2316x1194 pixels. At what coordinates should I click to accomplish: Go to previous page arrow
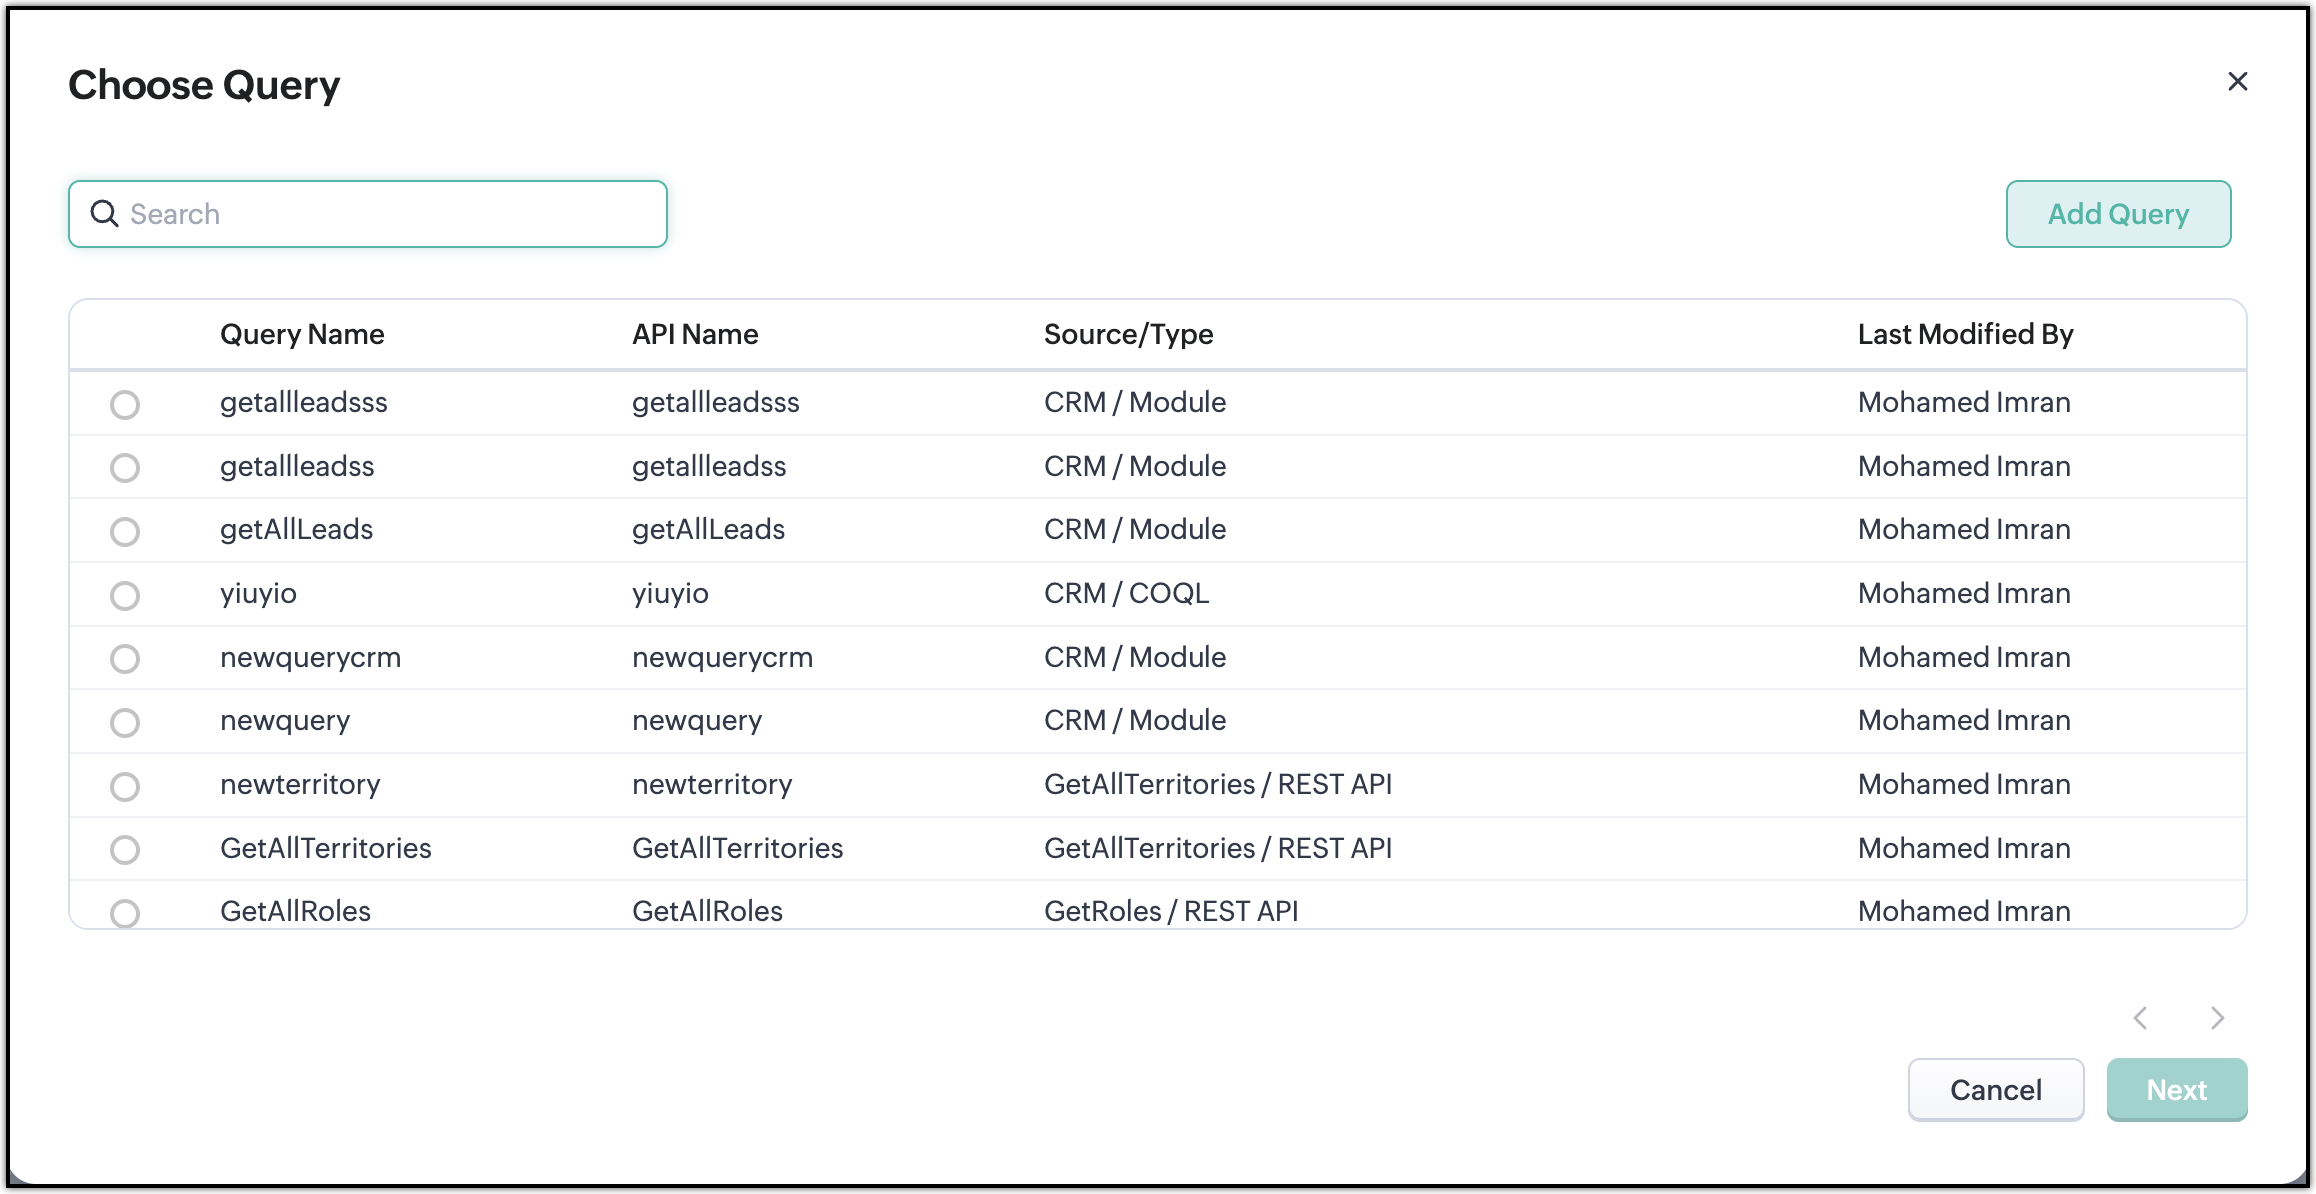point(2141,1018)
